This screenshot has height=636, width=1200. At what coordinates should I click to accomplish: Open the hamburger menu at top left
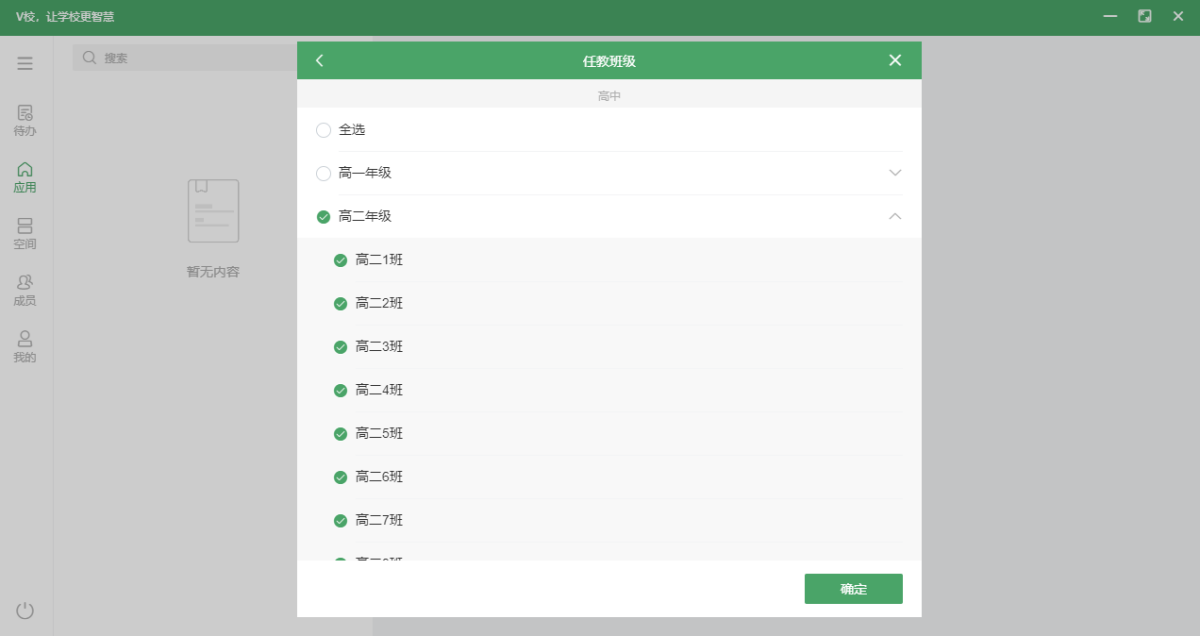(x=24, y=62)
